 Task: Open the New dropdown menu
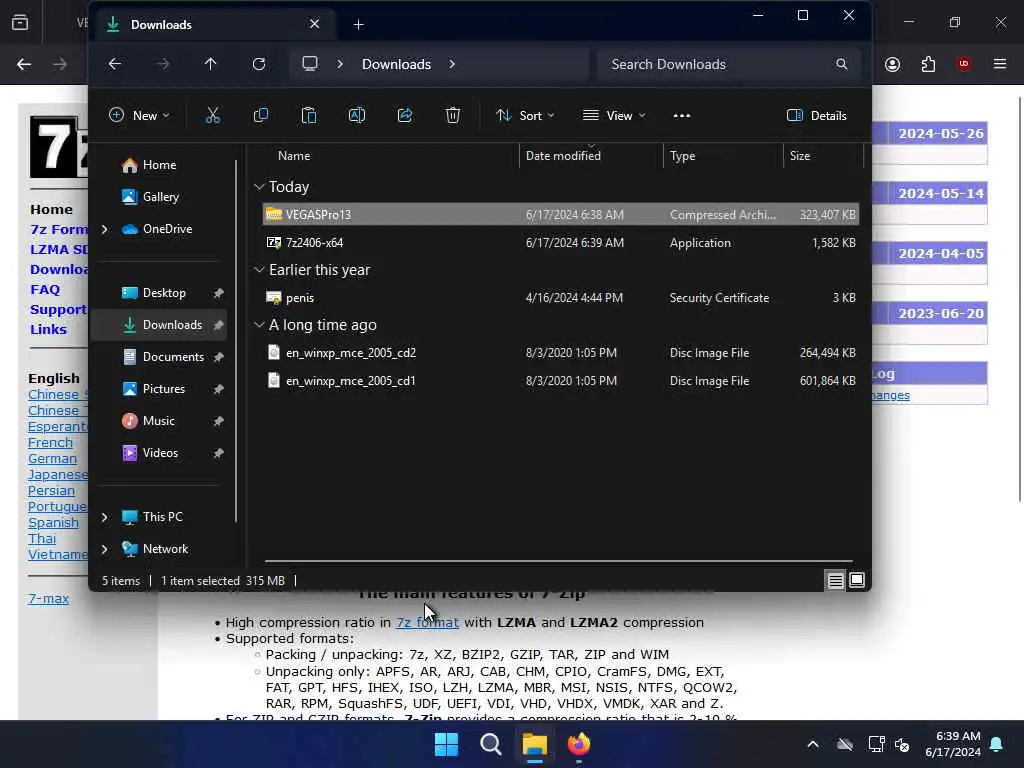point(139,116)
